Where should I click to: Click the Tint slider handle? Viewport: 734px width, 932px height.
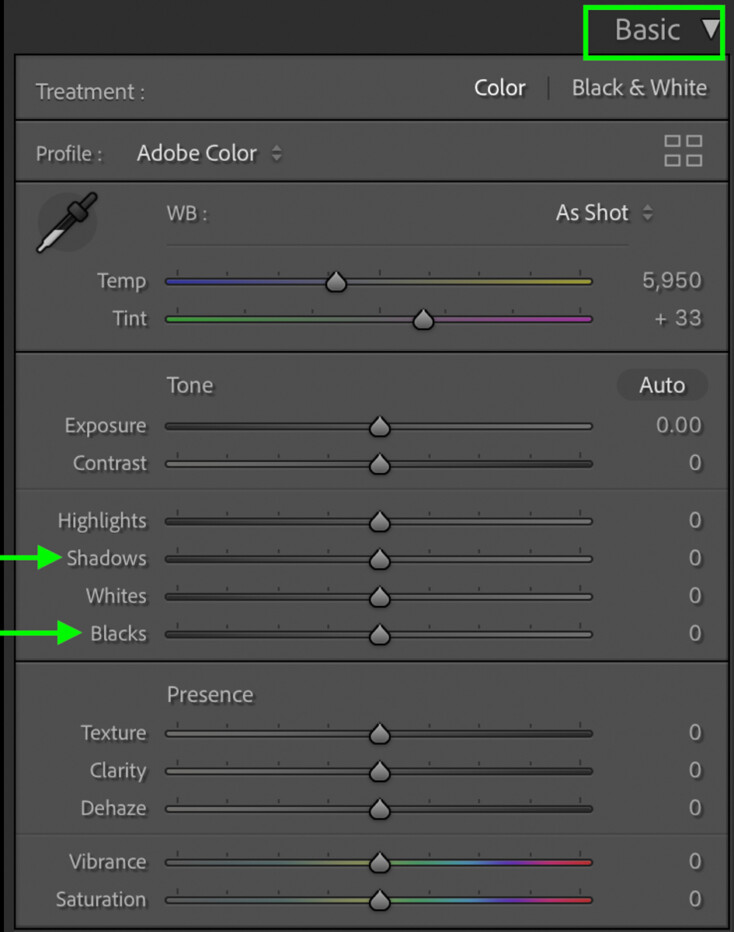click(x=423, y=319)
